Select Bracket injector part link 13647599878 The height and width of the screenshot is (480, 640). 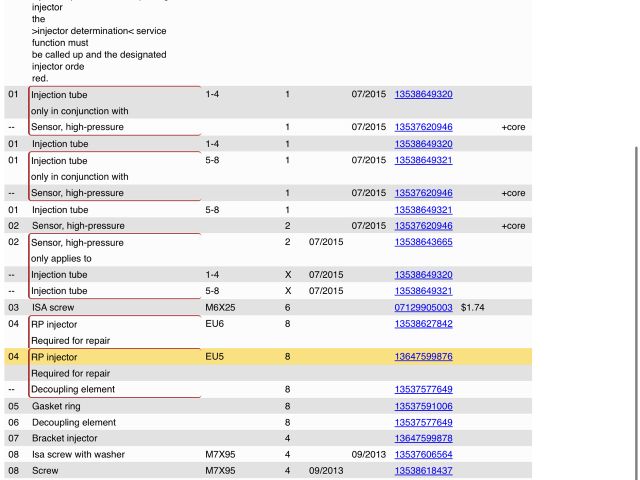[x=423, y=438]
